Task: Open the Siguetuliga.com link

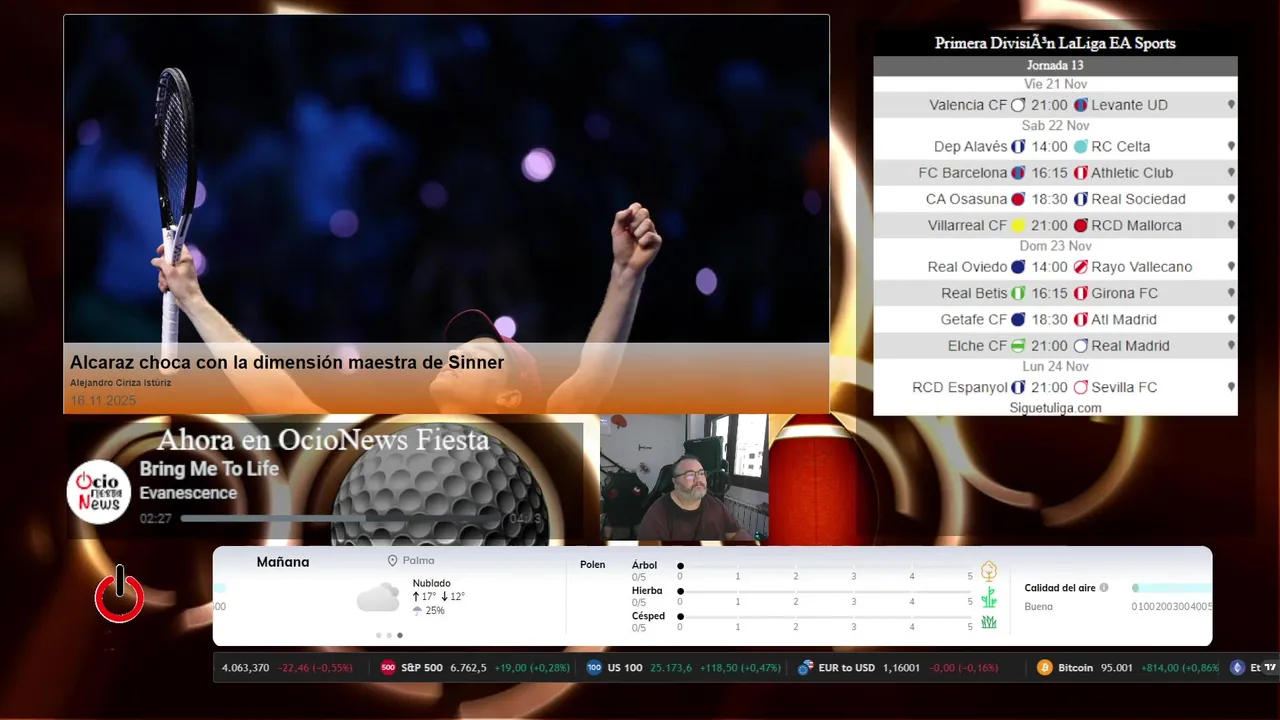Action: pyautogui.click(x=1055, y=408)
